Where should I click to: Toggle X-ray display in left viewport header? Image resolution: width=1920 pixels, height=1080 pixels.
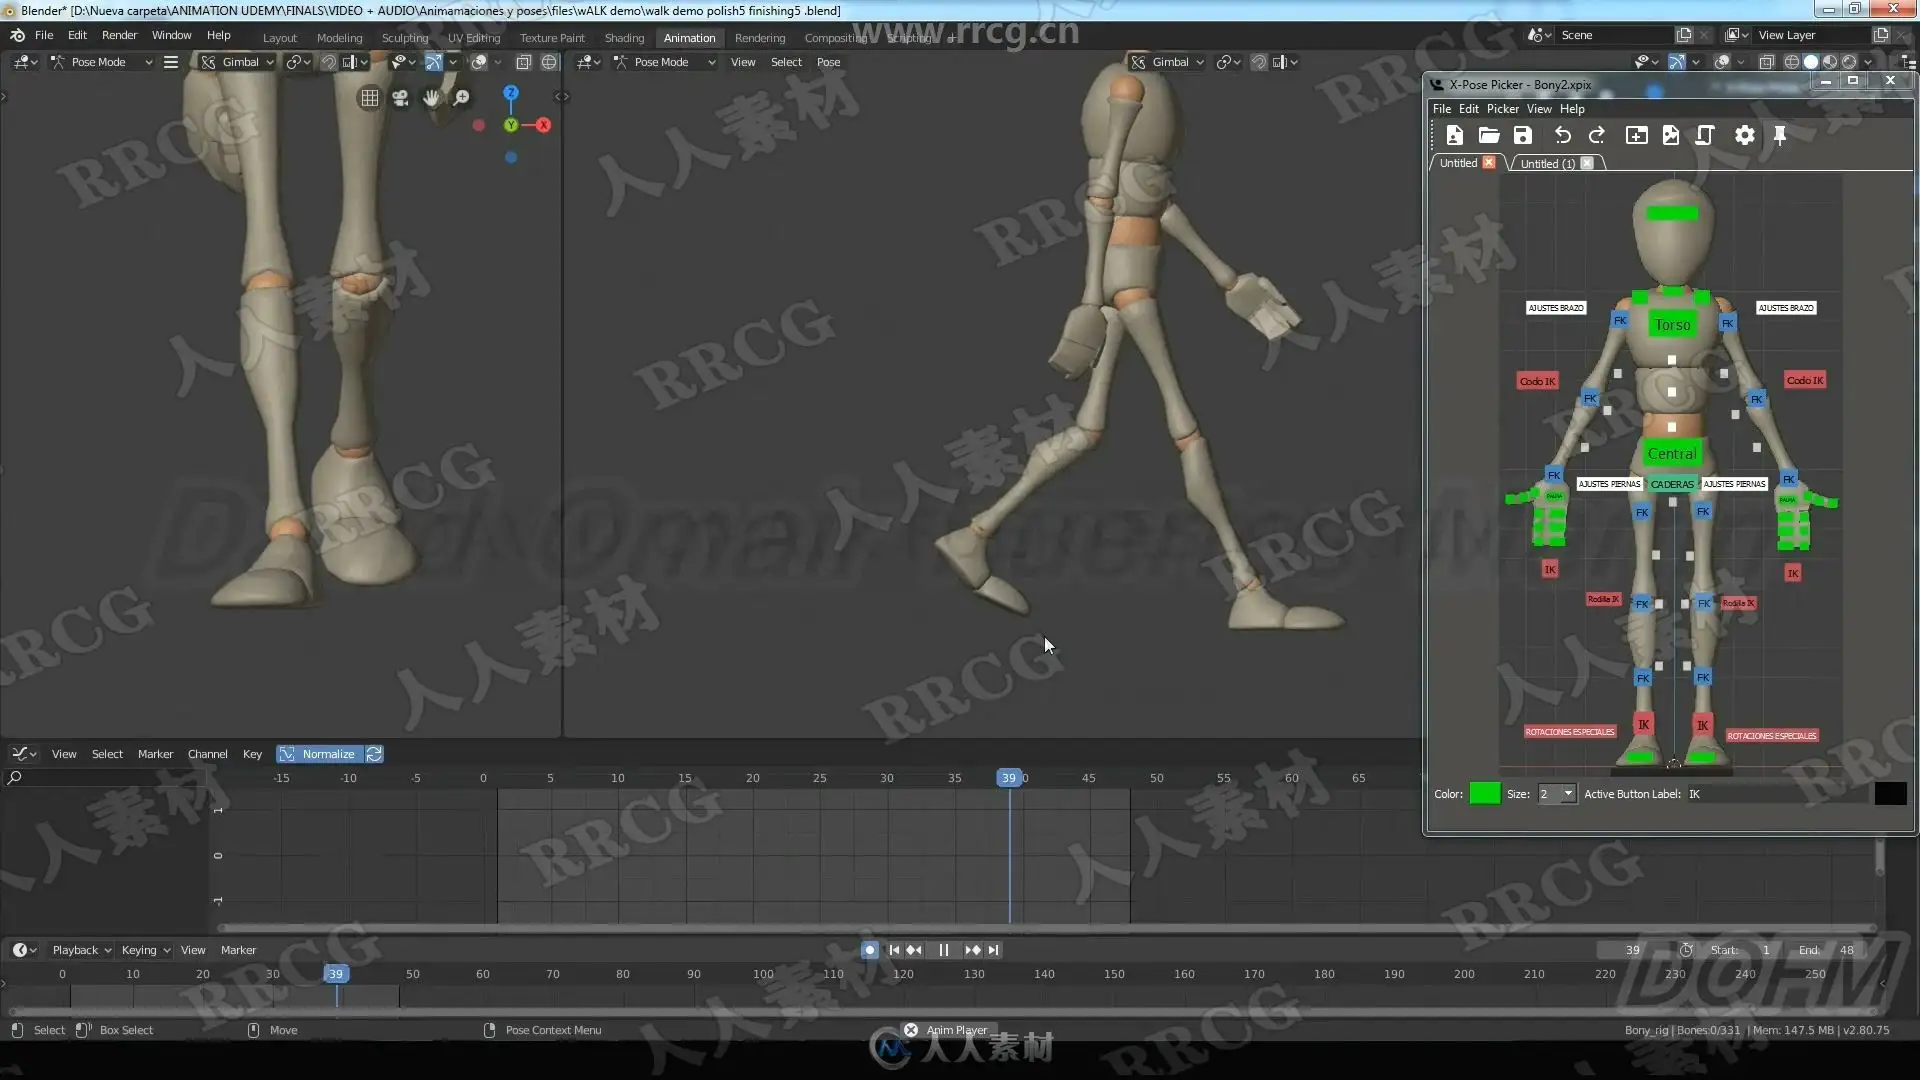point(523,62)
